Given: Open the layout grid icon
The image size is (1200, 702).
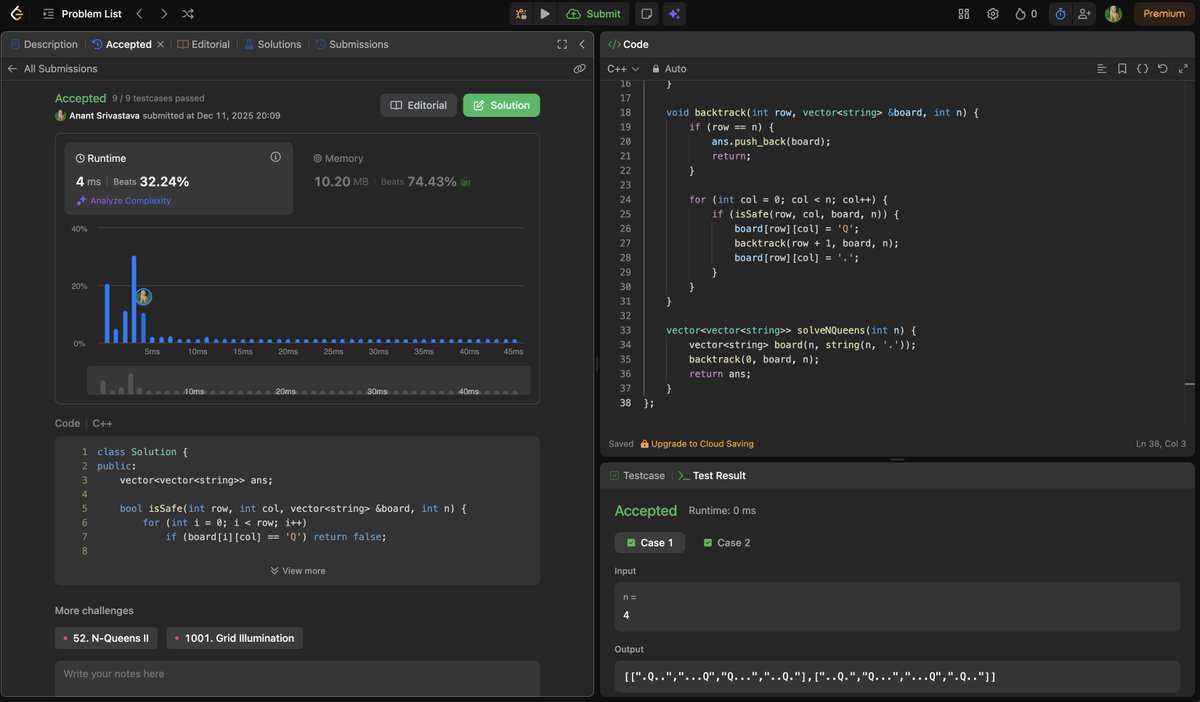Looking at the screenshot, I should pyautogui.click(x=964, y=14).
